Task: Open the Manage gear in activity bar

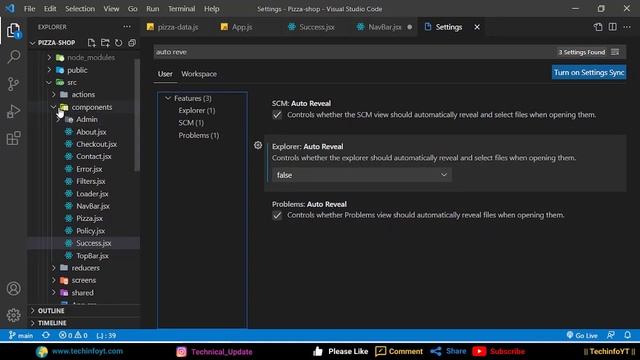Action: click(x=13, y=315)
